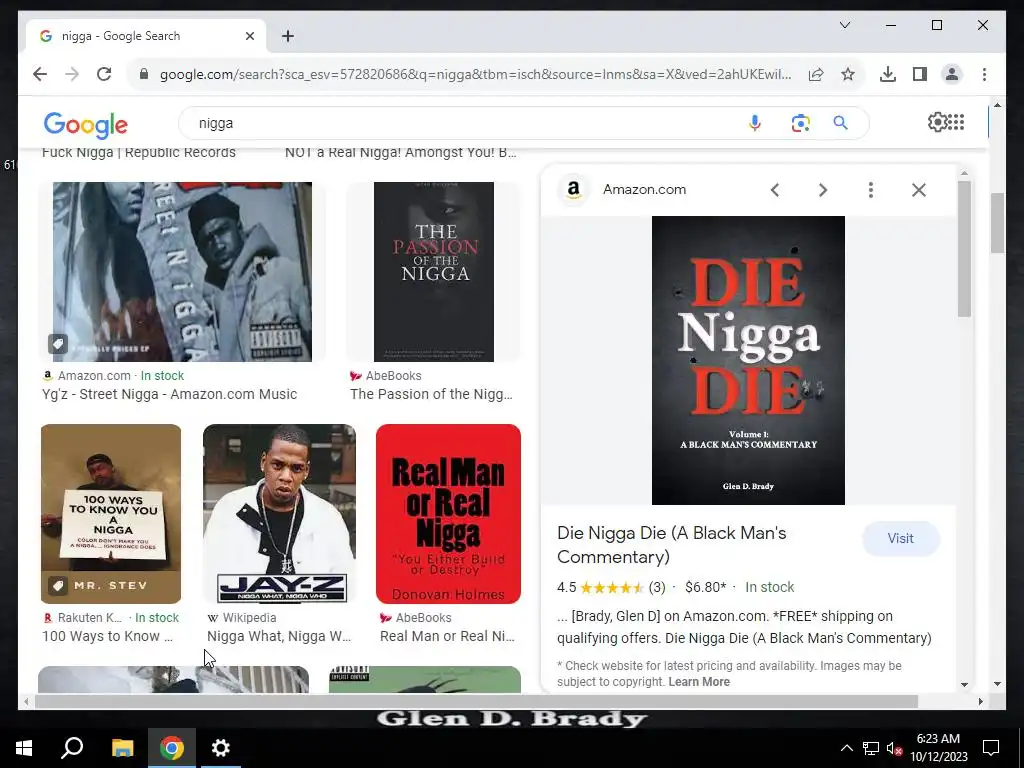
Task: Open Google quick settings gear
Action: [936, 122]
